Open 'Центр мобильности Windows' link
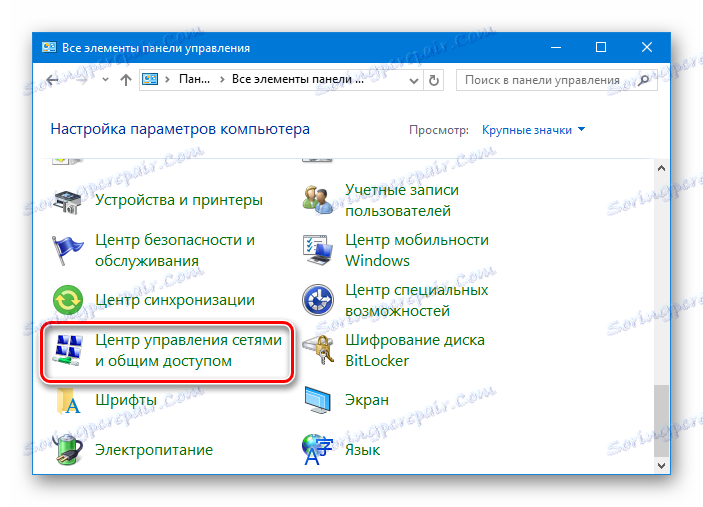The height and width of the screenshot is (507, 703). (417, 250)
